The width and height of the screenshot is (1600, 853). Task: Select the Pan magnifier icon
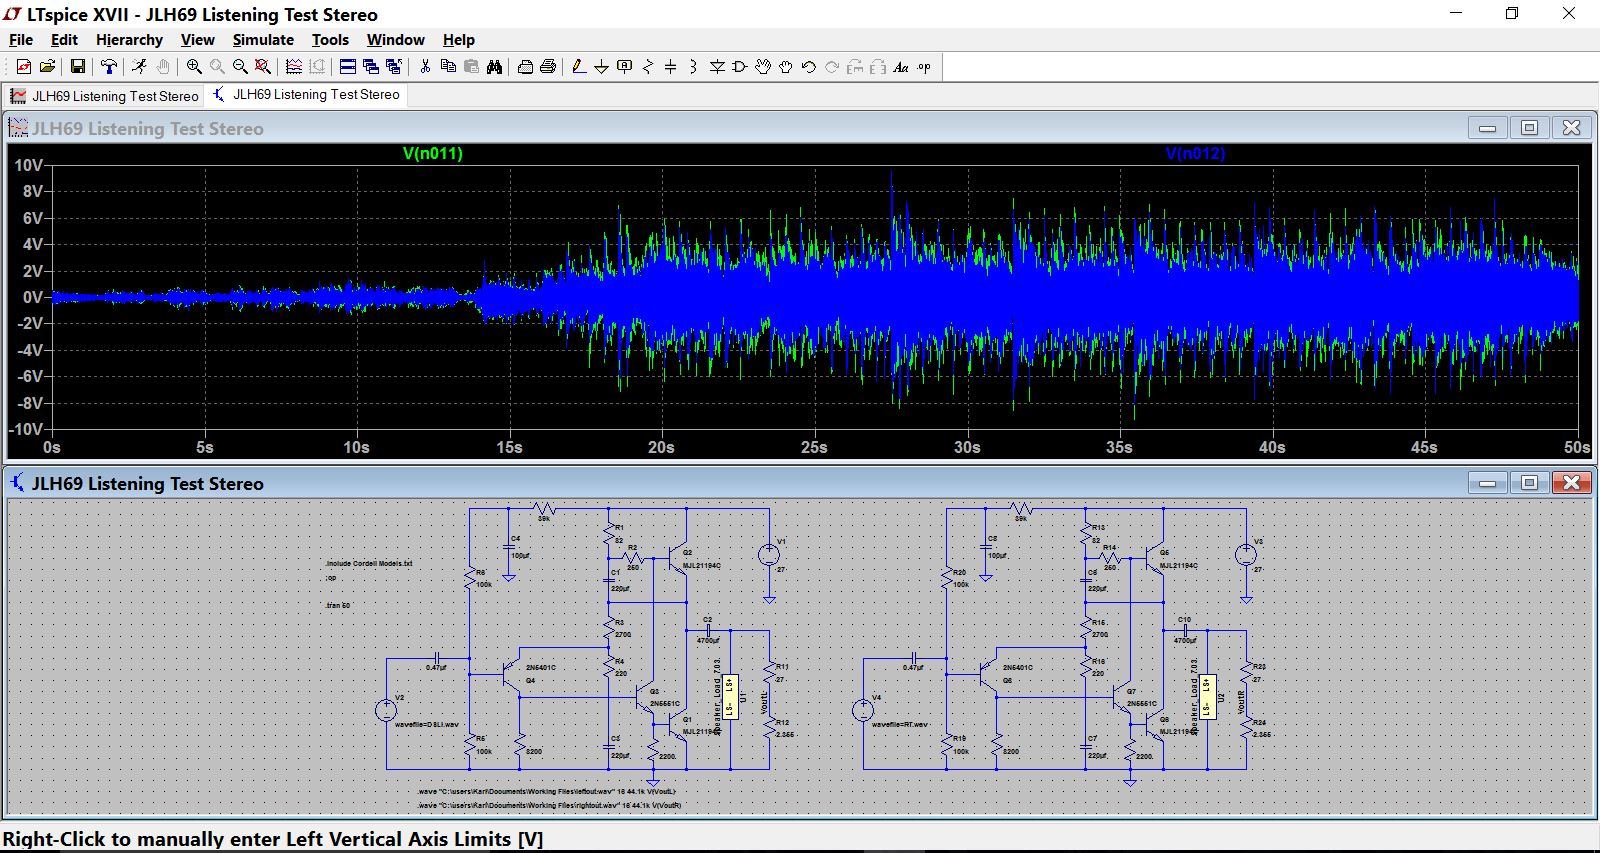pyautogui.click(x=217, y=67)
